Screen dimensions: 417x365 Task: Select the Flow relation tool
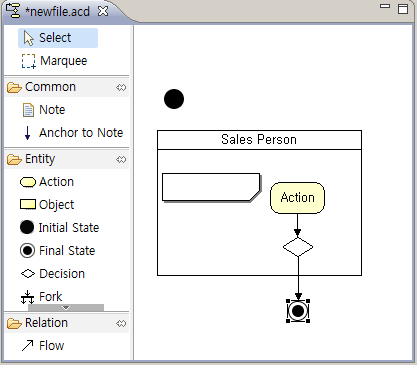[42, 346]
